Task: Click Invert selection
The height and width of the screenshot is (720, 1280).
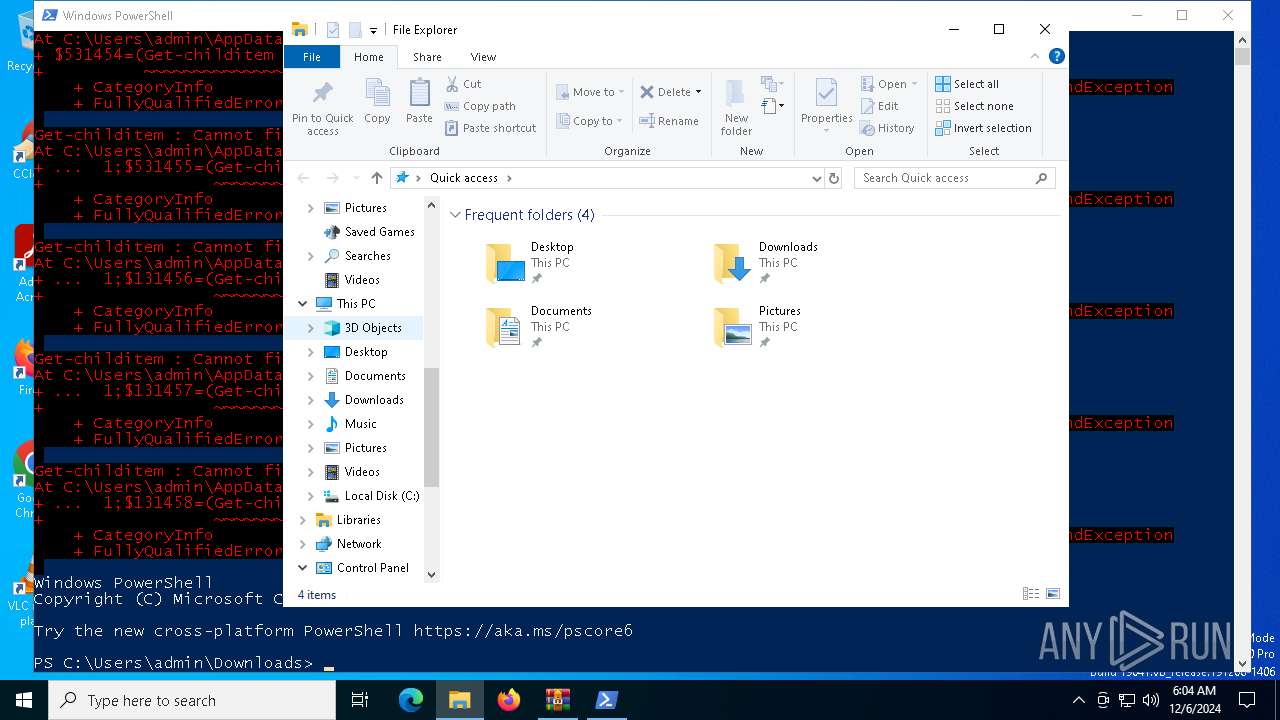Action: point(983,128)
